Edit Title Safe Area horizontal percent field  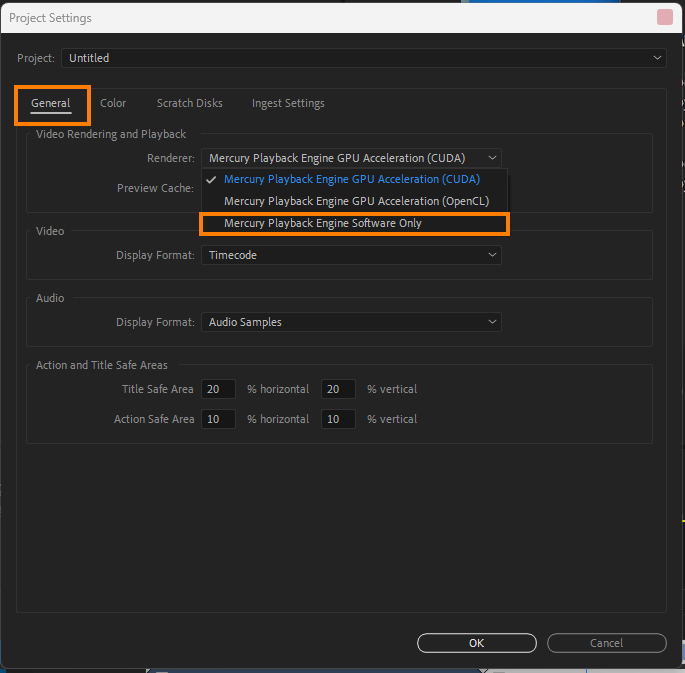point(218,389)
